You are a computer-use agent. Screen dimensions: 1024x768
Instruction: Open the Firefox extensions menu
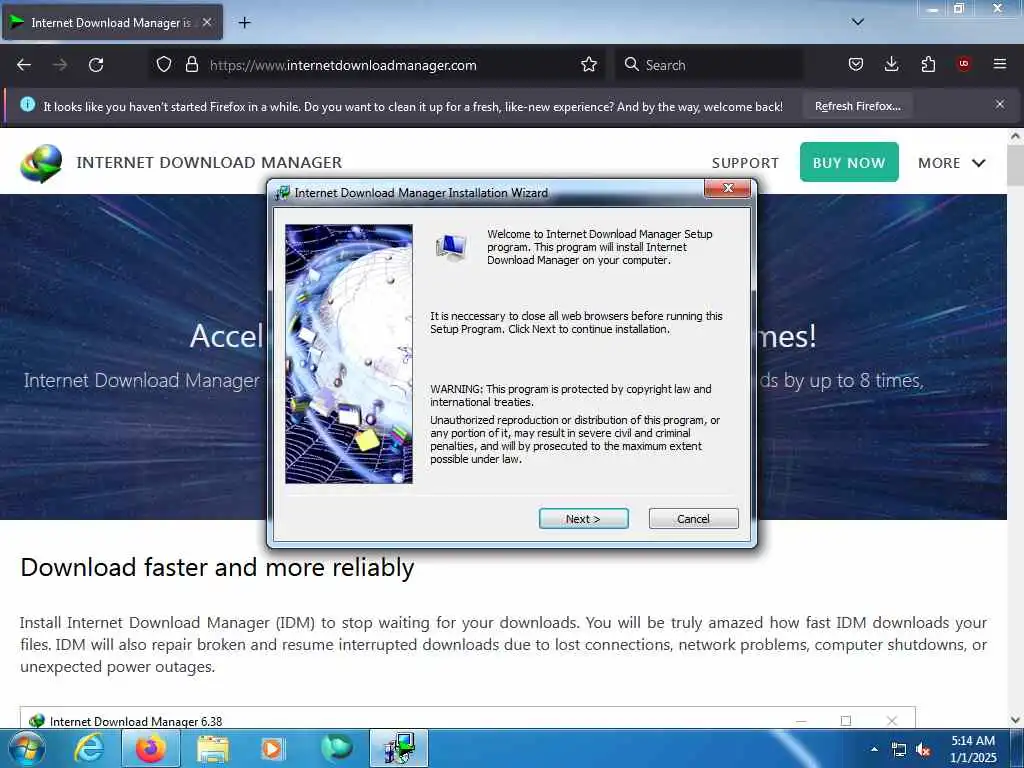928,64
